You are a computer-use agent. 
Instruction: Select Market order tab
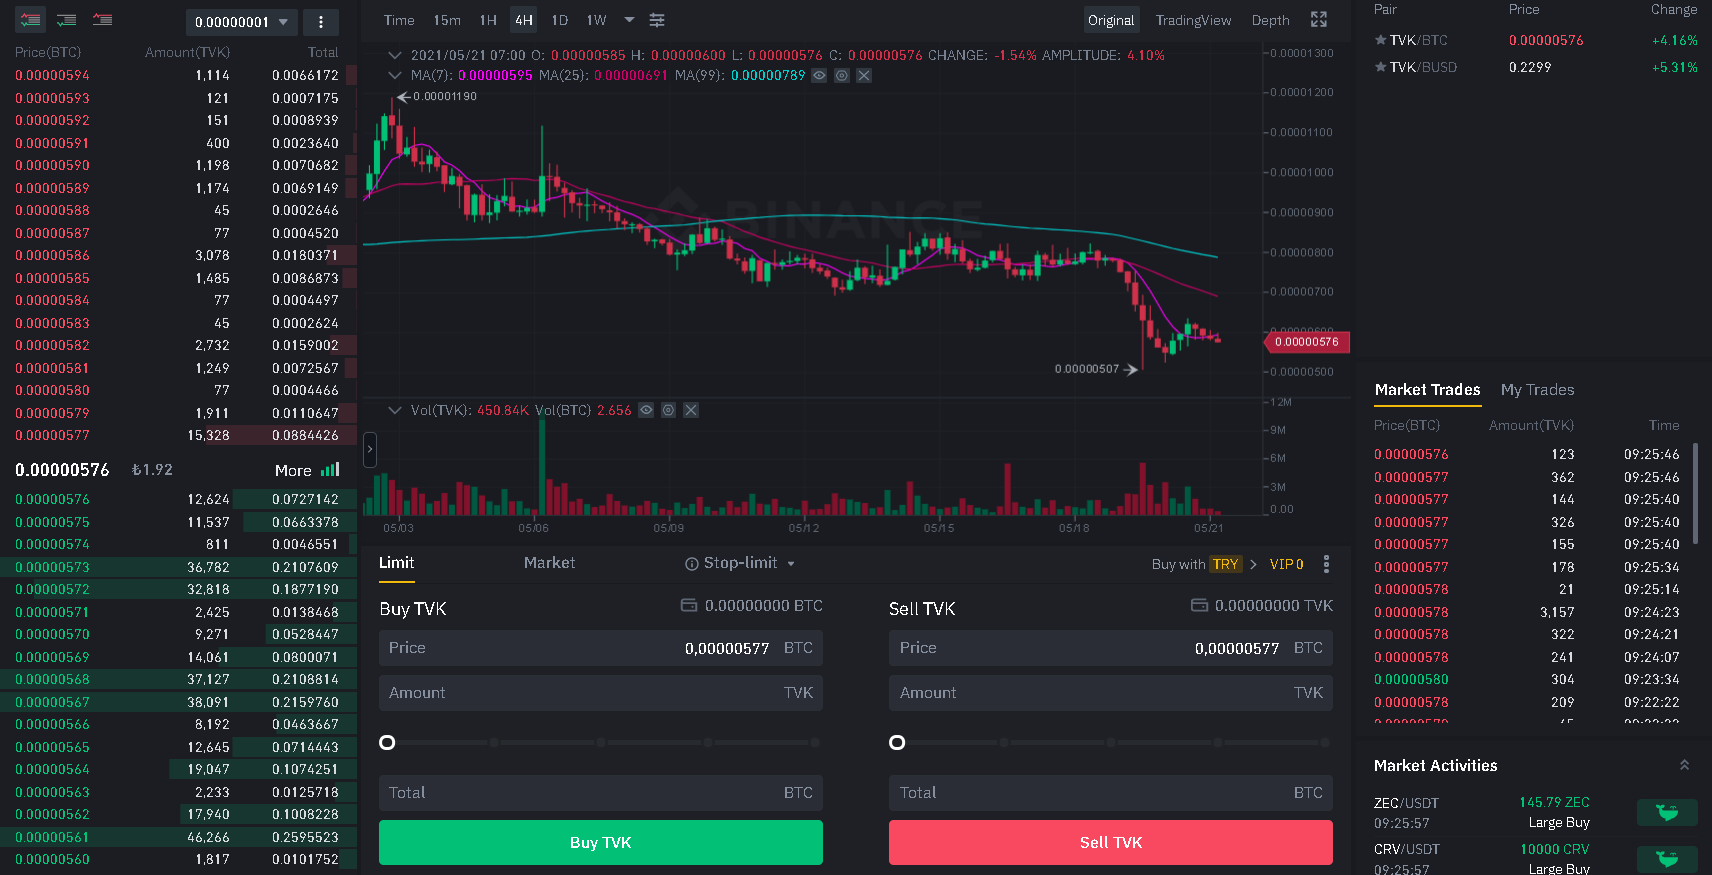click(x=549, y=563)
